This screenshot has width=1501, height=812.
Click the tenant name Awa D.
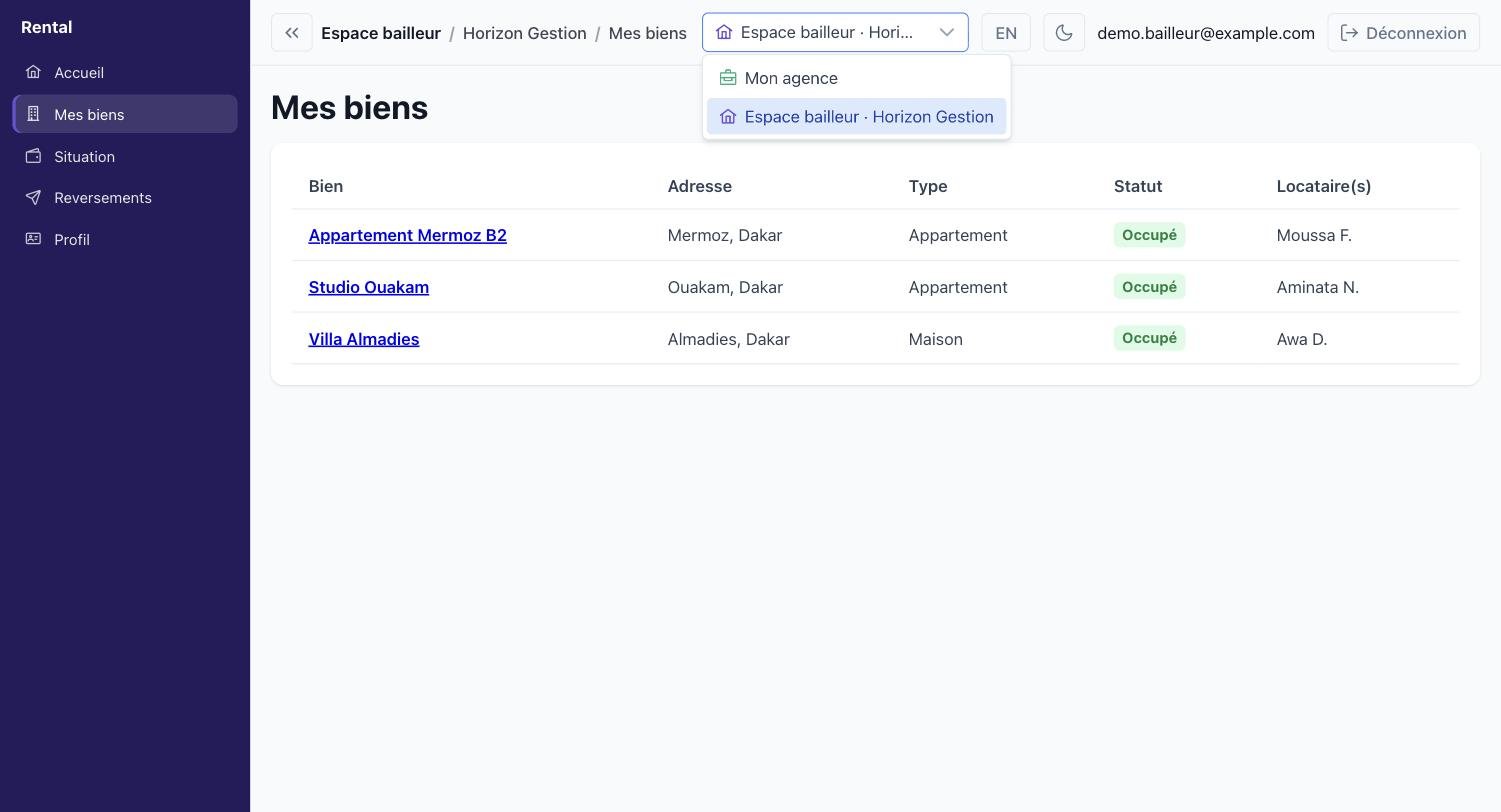pyautogui.click(x=1302, y=339)
